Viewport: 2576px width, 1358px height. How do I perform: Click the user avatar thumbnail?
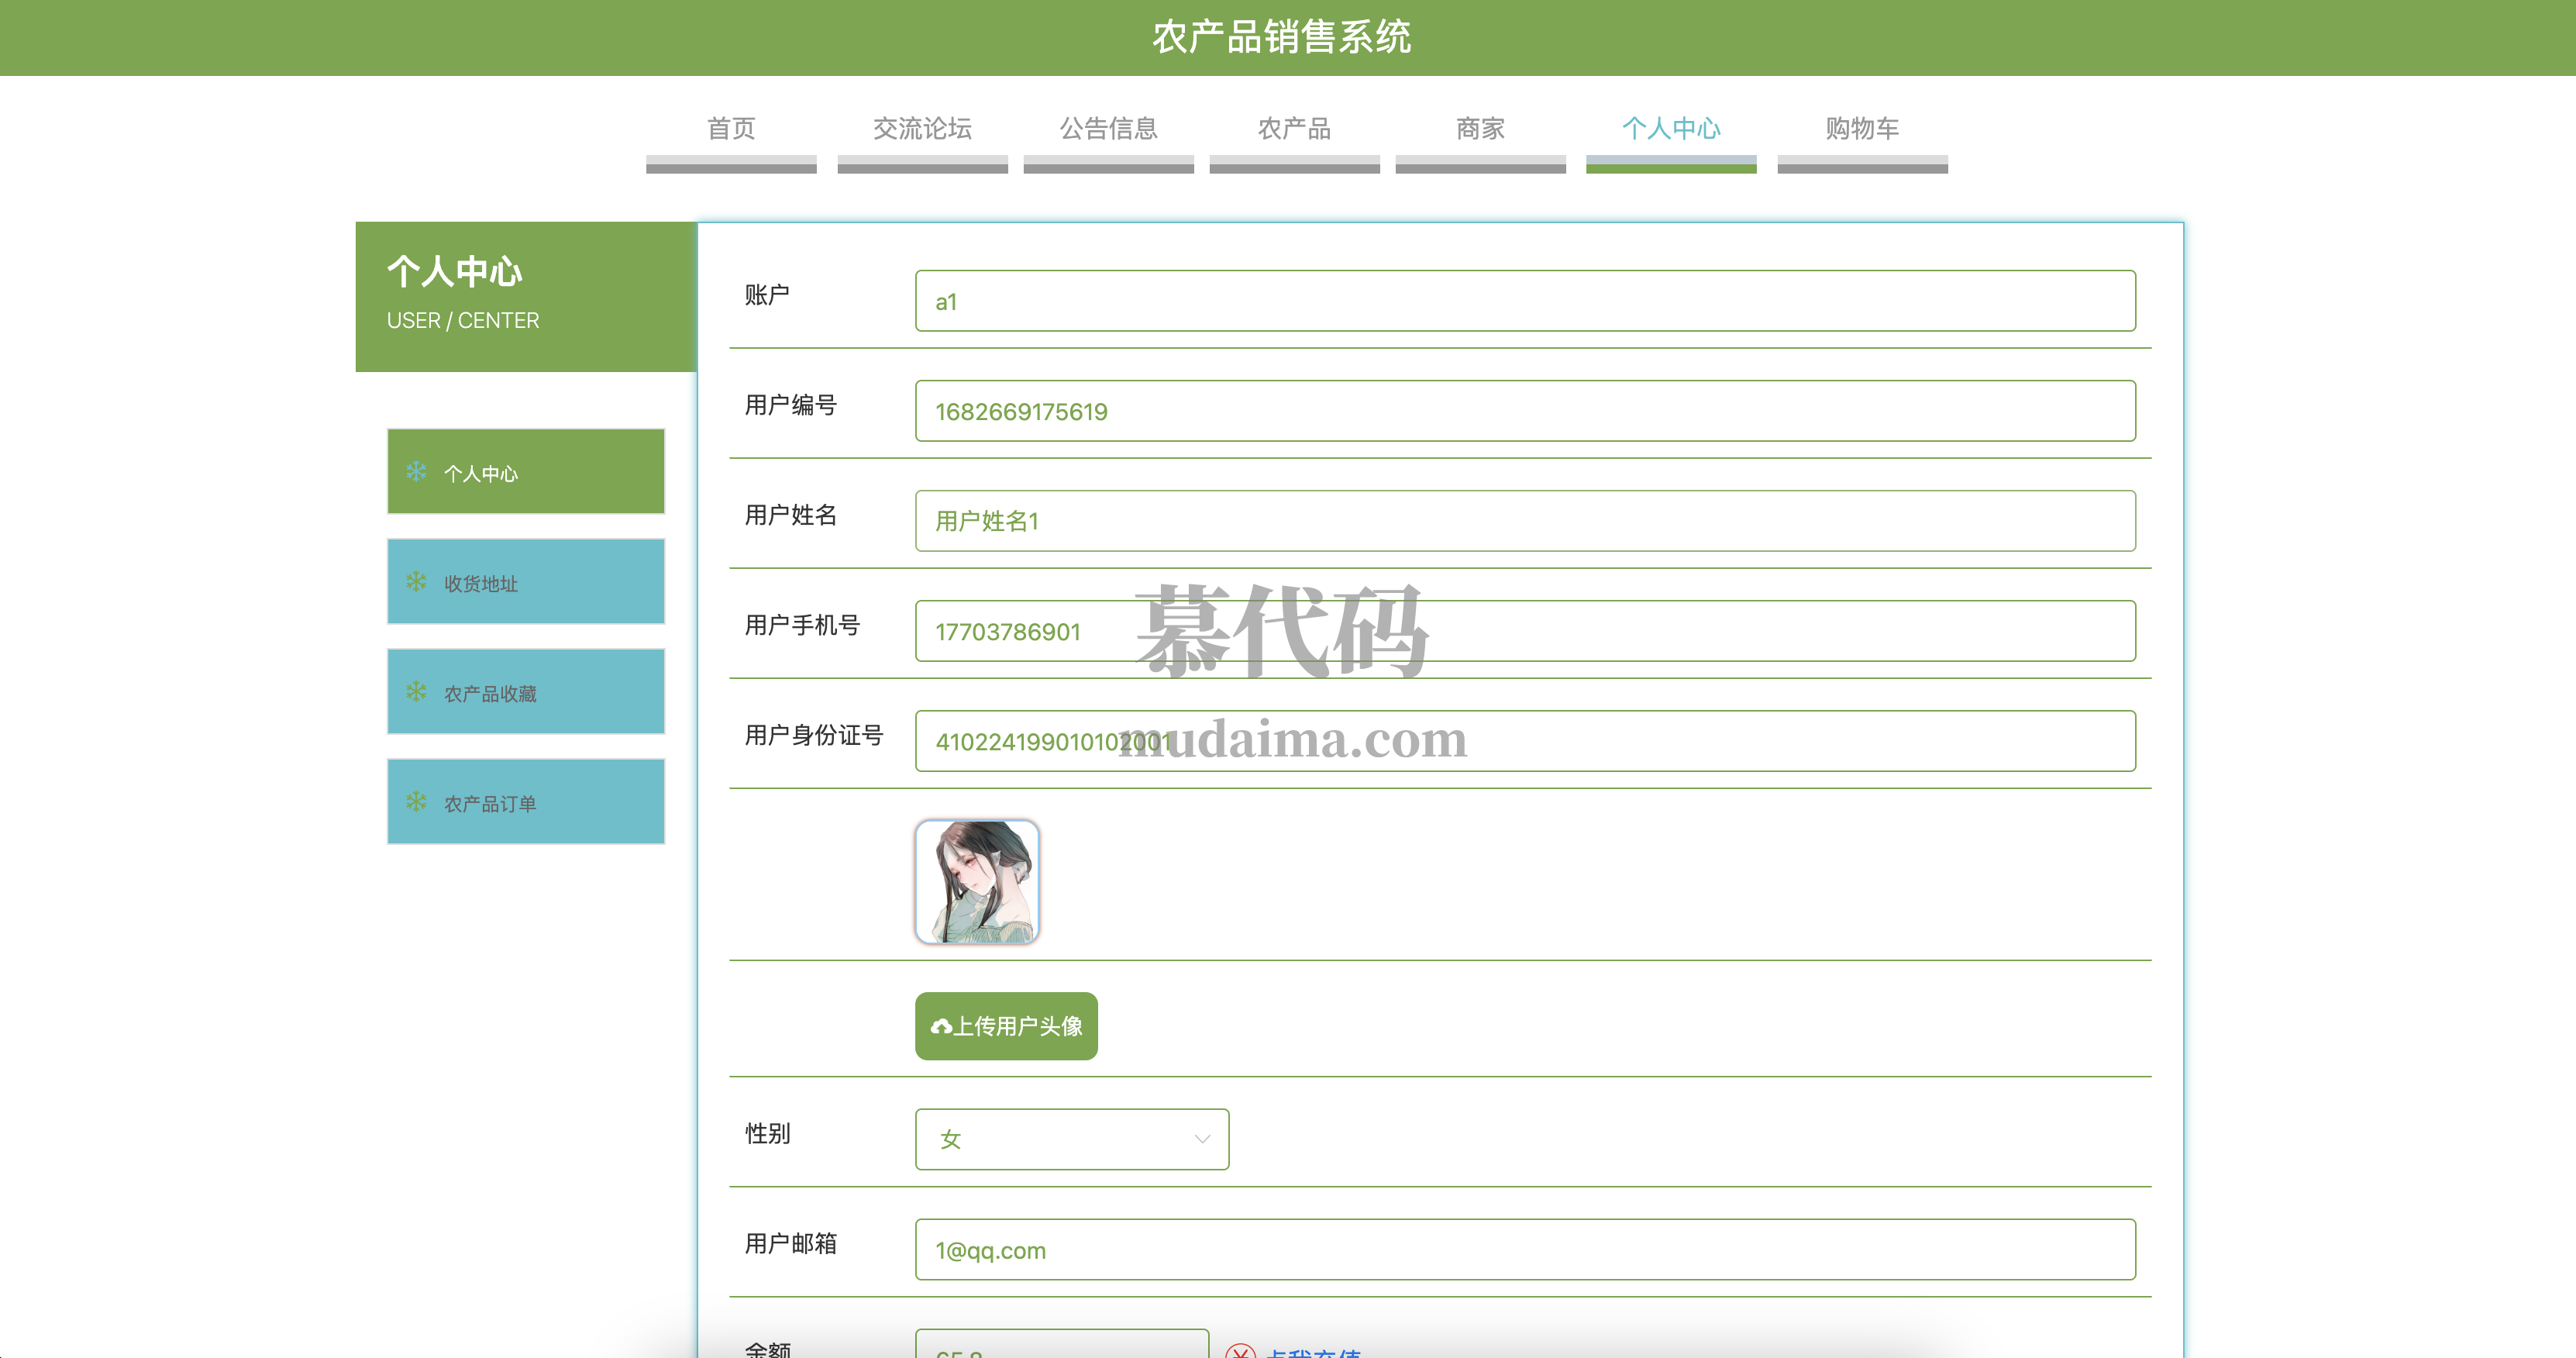click(977, 882)
